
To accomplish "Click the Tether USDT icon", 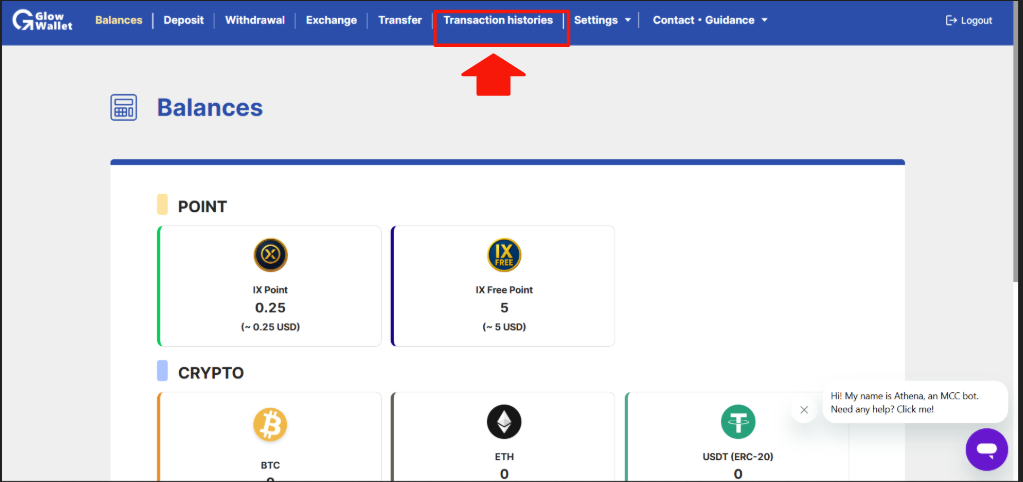I will pos(738,422).
